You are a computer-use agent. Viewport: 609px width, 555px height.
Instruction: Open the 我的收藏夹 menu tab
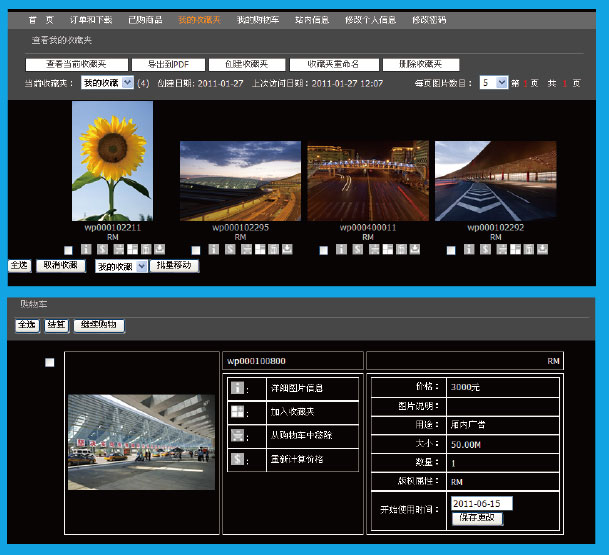199,20
